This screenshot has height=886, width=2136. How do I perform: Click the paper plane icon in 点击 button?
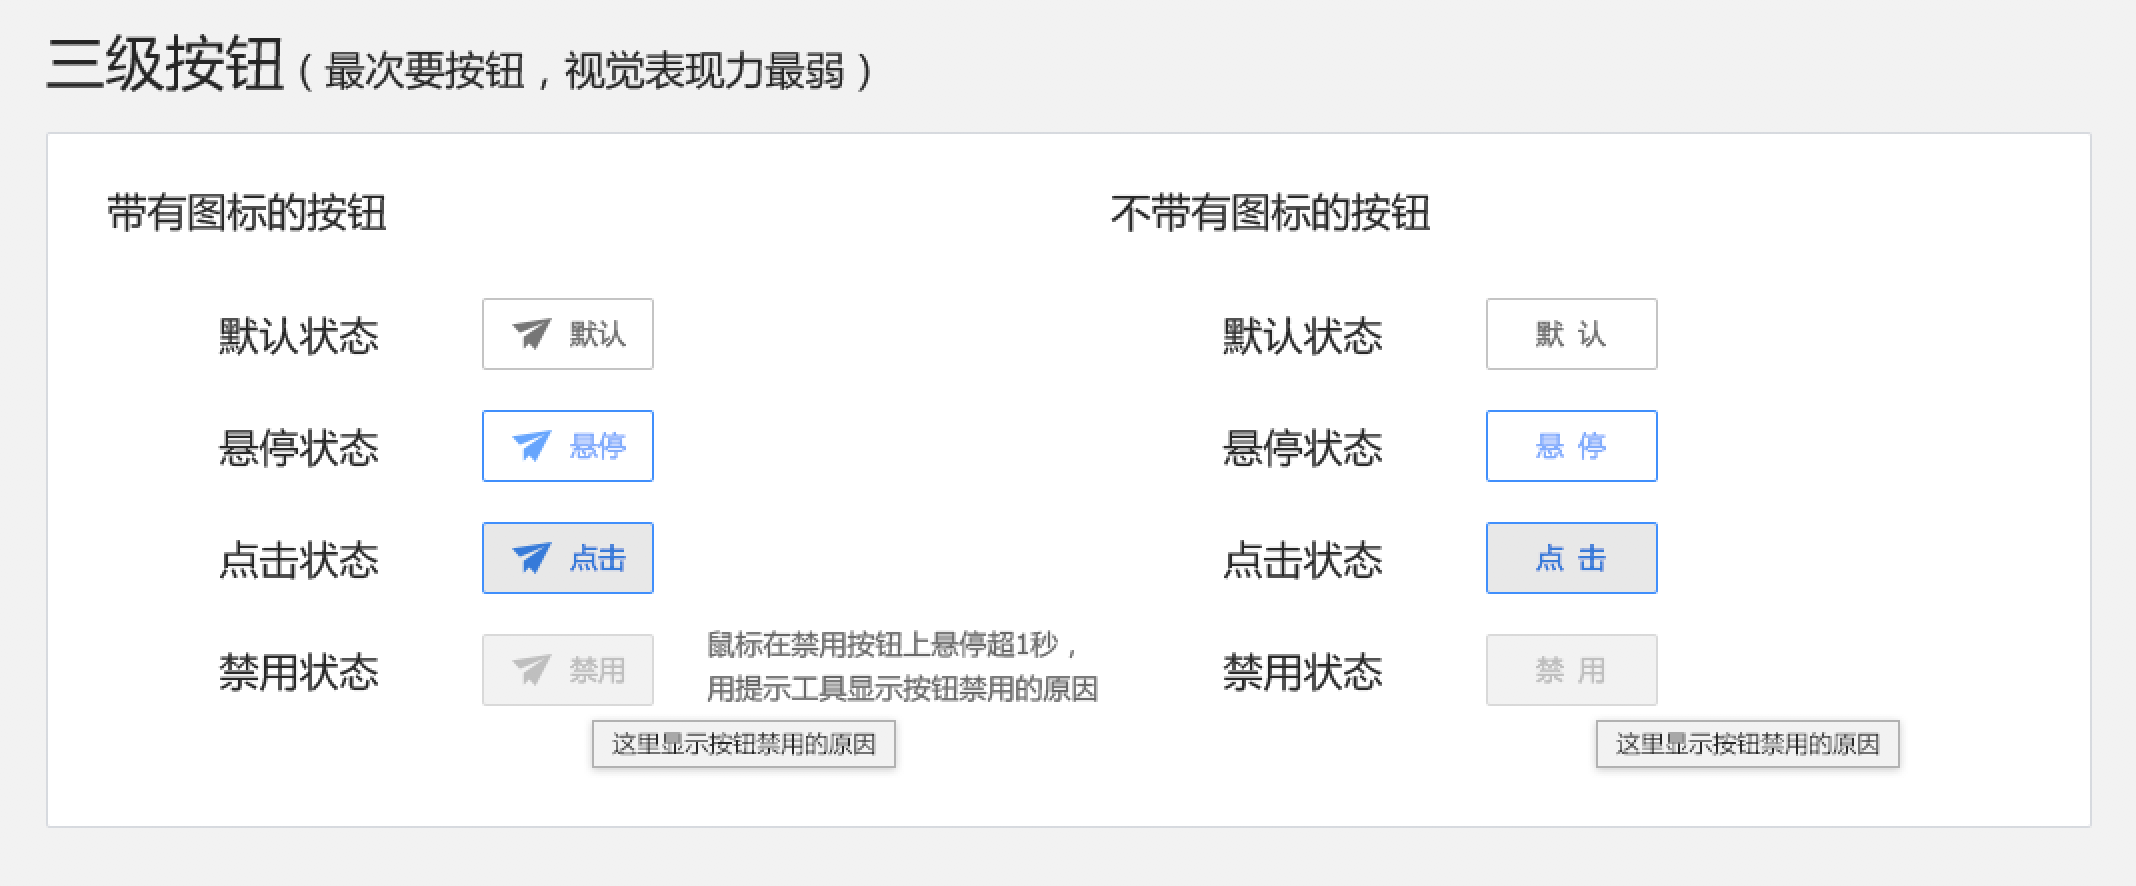pyautogui.click(x=531, y=558)
